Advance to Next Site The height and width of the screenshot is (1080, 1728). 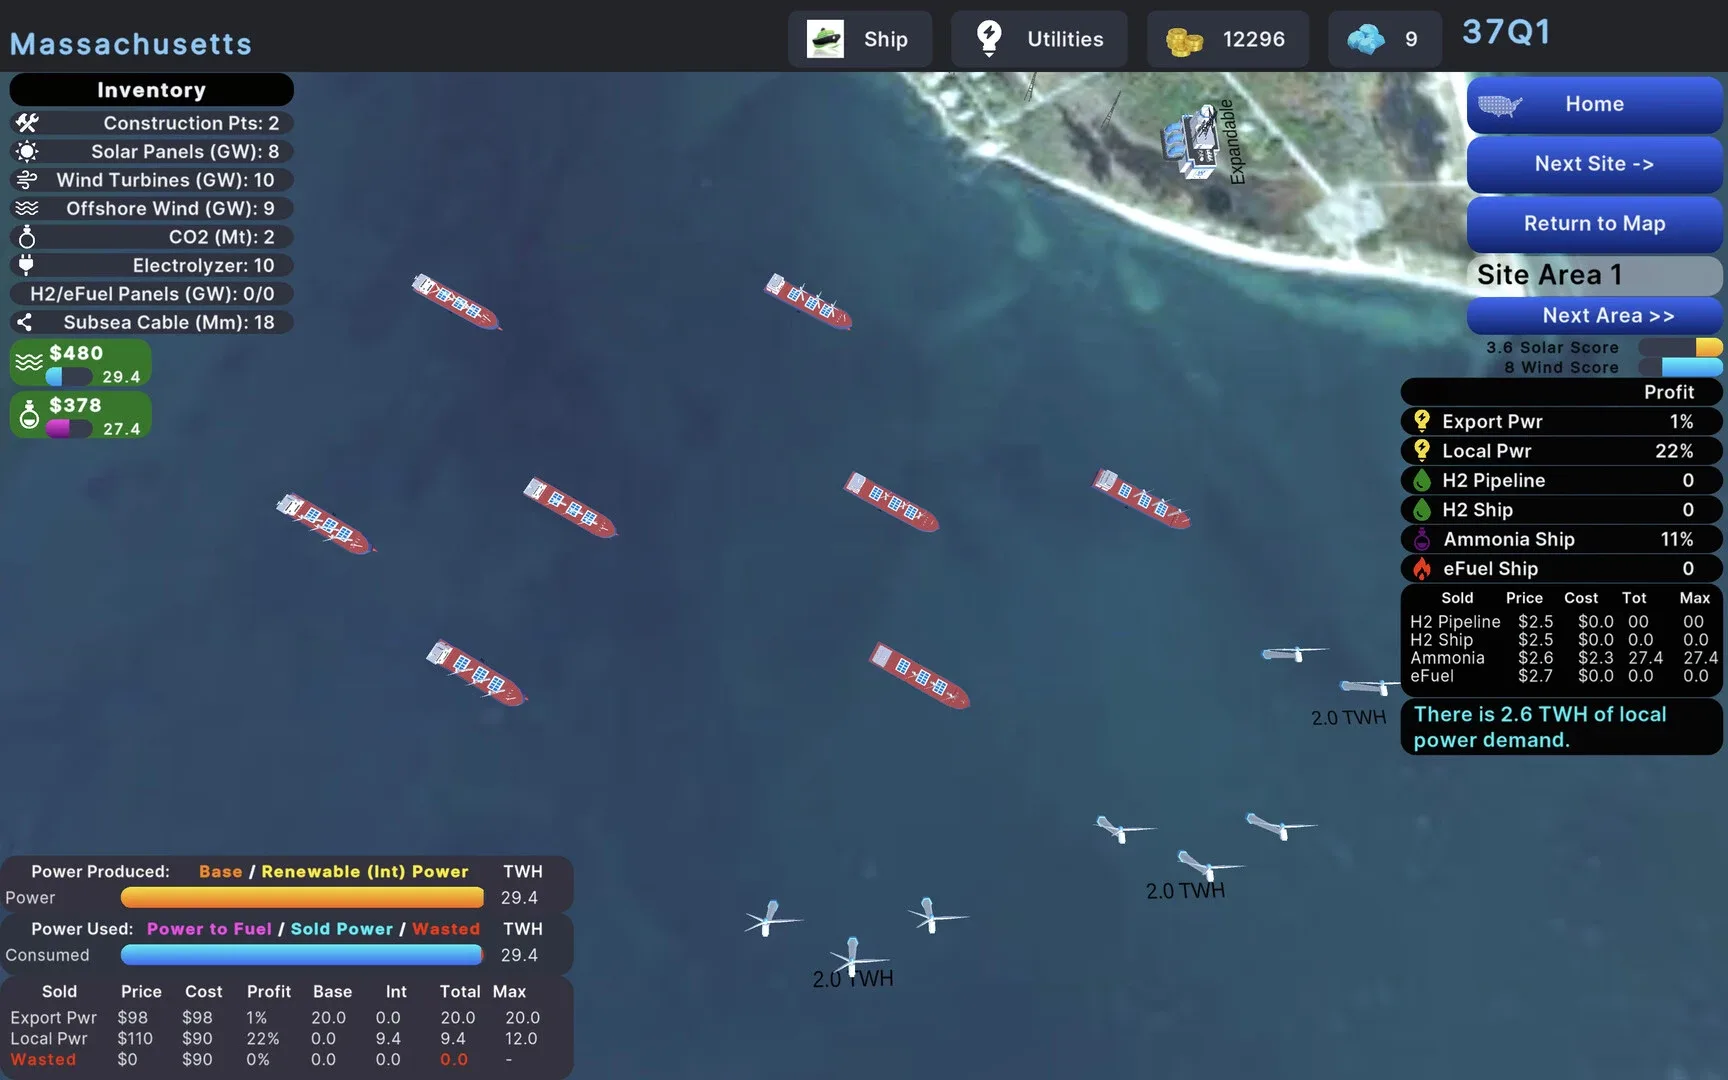click(x=1593, y=164)
